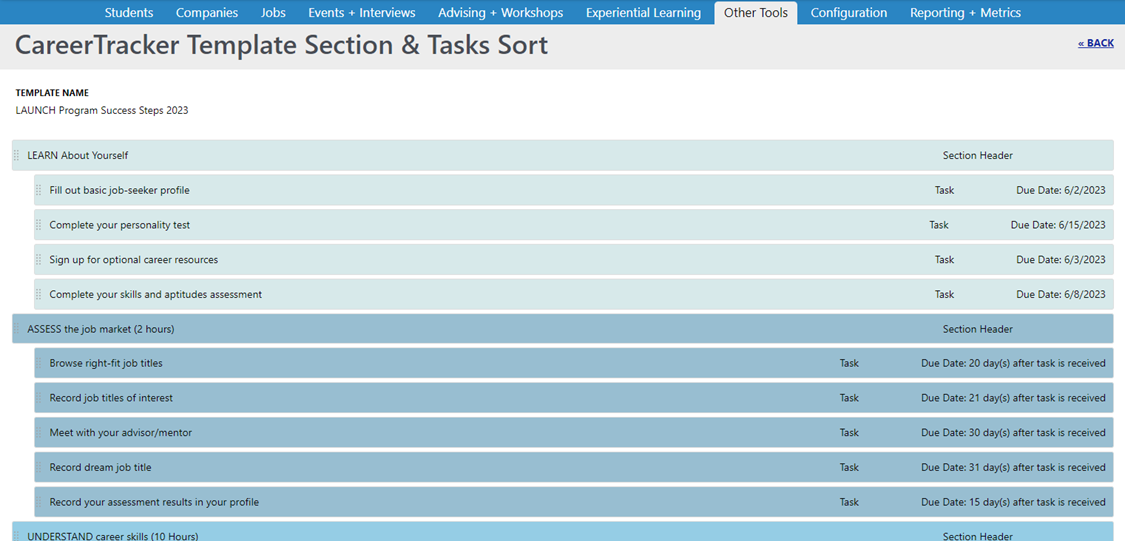Screen dimensions: 1125x541
Task: Switch to Reporting + Metrics tab
Action: [x=965, y=12]
